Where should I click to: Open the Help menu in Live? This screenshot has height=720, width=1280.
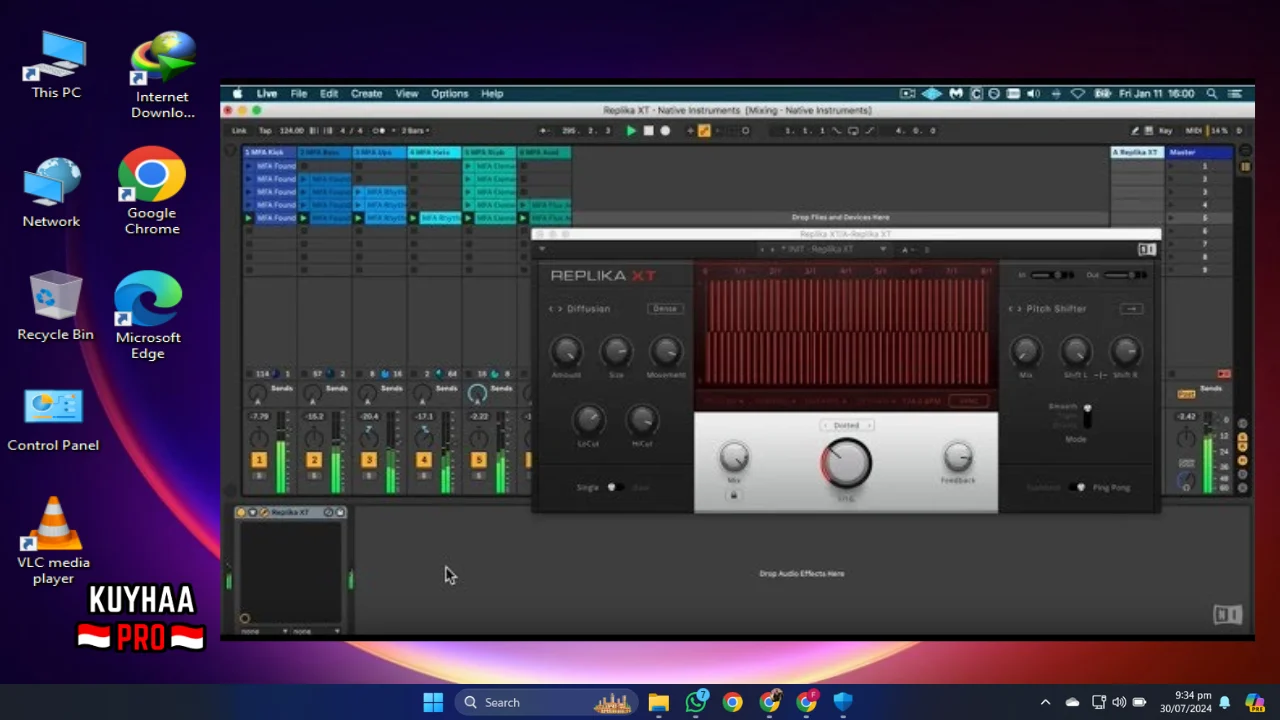[492, 93]
